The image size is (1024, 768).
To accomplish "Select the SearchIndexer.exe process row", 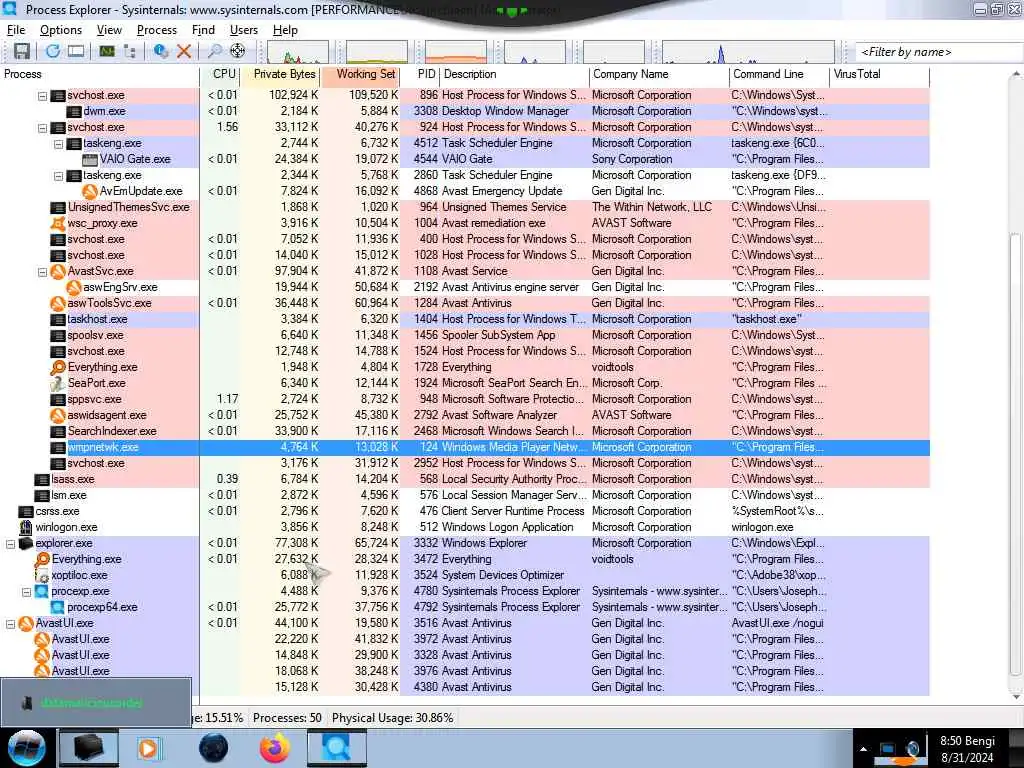I will [x=465, y=431].
